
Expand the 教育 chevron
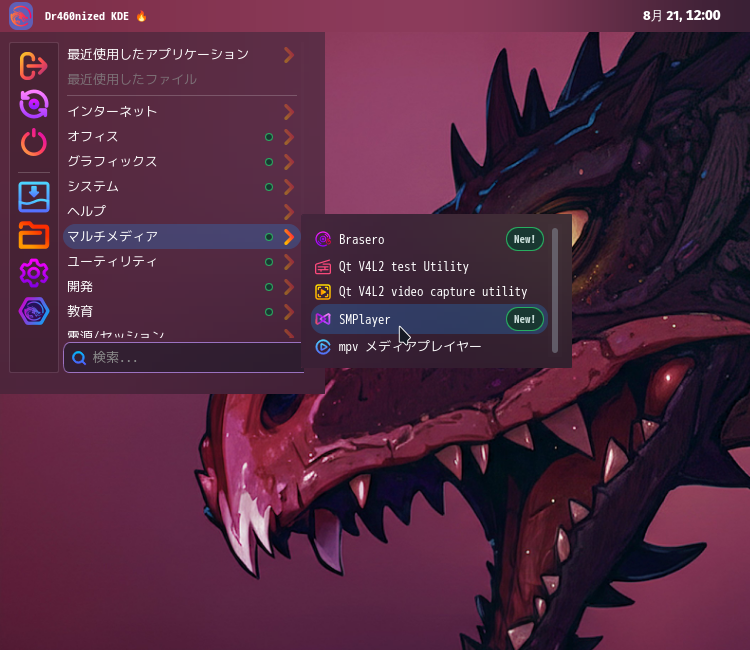pyautogui.click(x=288, y=311)
